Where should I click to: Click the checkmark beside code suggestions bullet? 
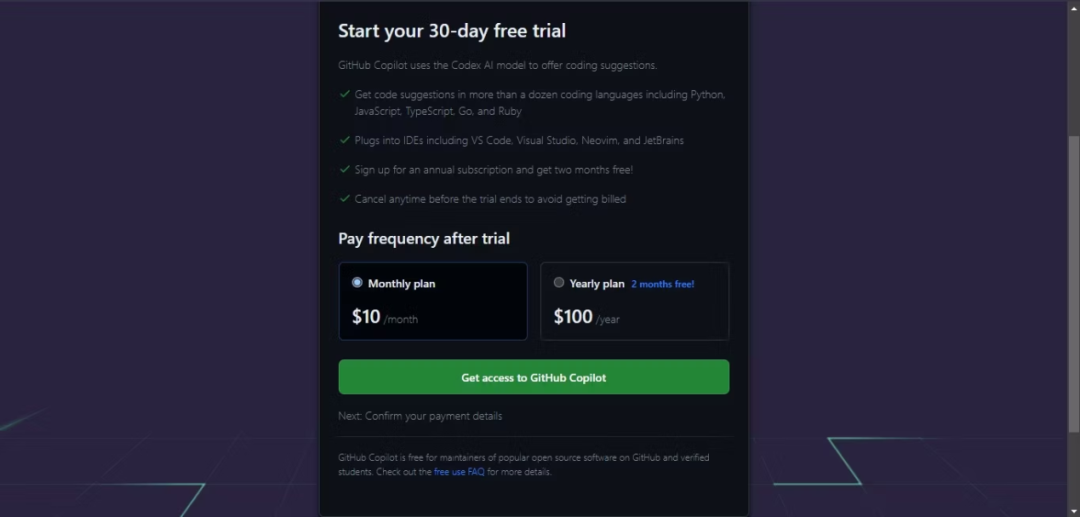344,94
